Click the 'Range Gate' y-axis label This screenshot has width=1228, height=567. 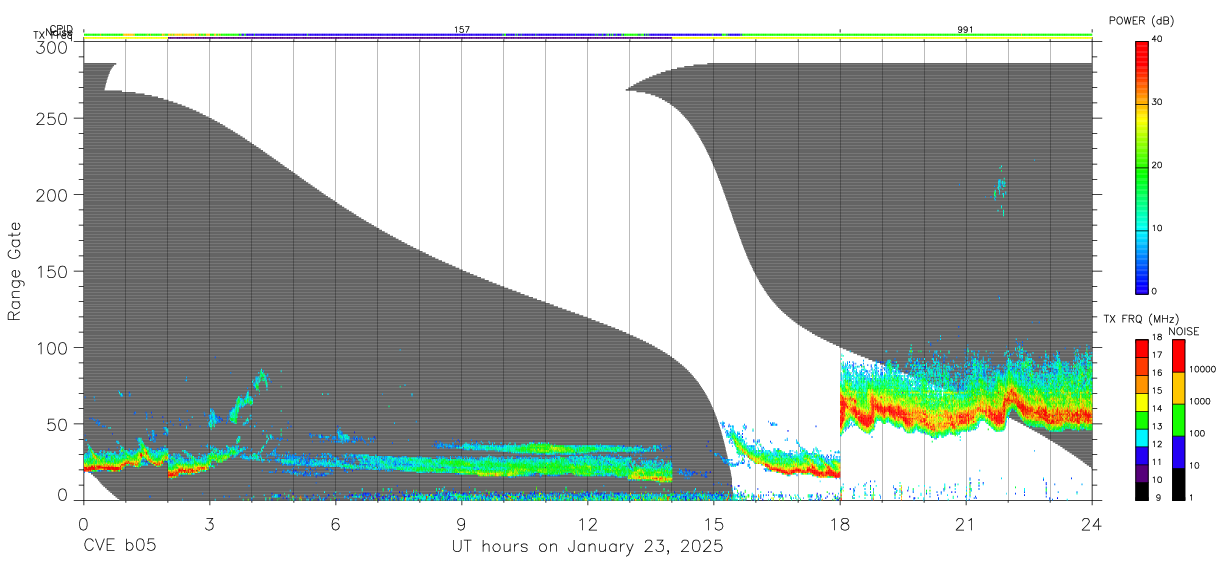tap(15, 272)
